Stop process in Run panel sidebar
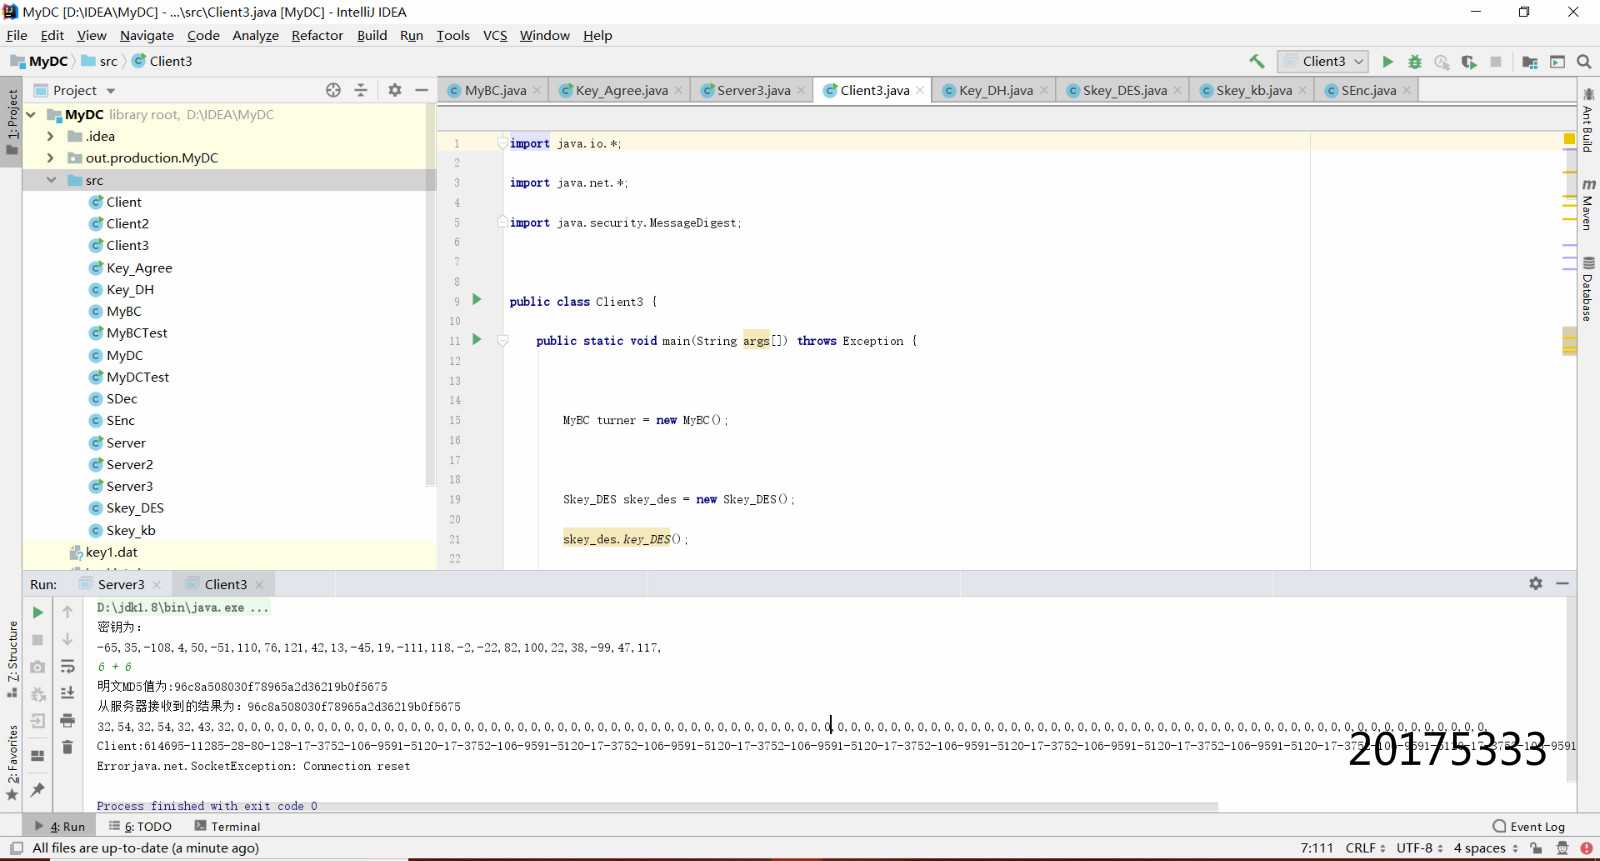This screenshot has height=861, width=1600. click(38, 639)
